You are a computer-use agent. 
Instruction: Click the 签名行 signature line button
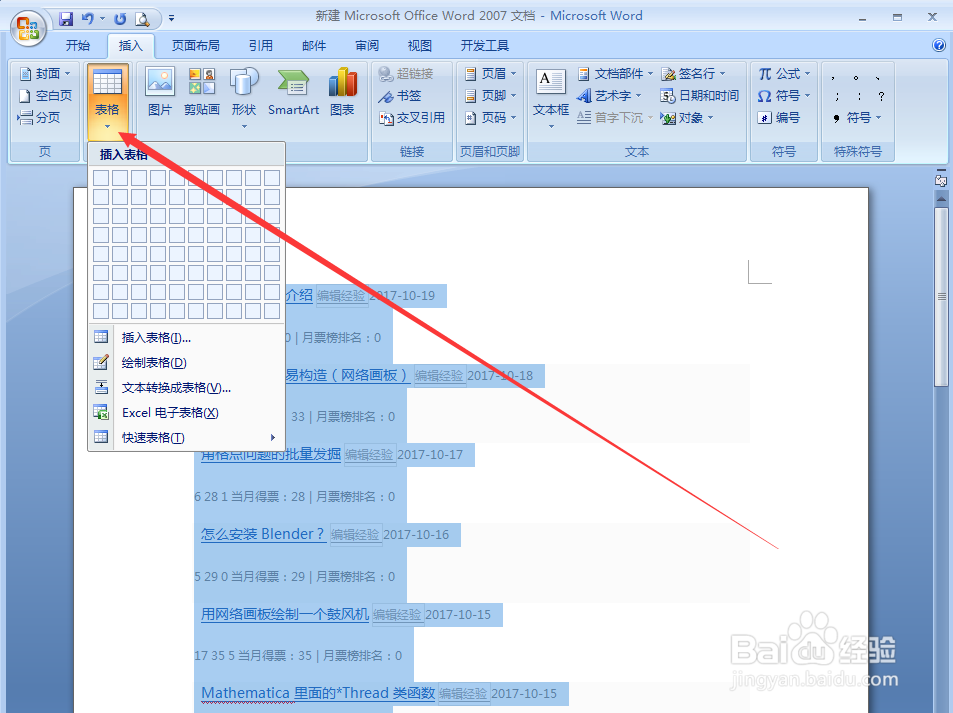coord(693,74)
